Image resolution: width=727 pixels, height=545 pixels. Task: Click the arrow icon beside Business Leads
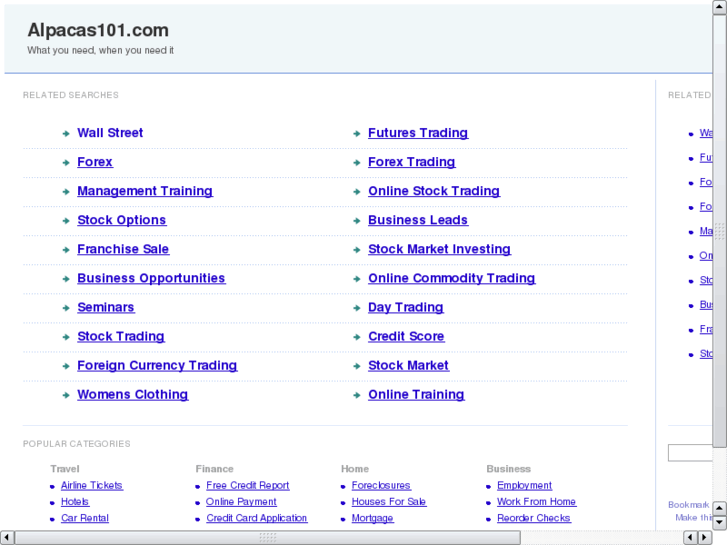pyautogui.click(x=357, y=221)
